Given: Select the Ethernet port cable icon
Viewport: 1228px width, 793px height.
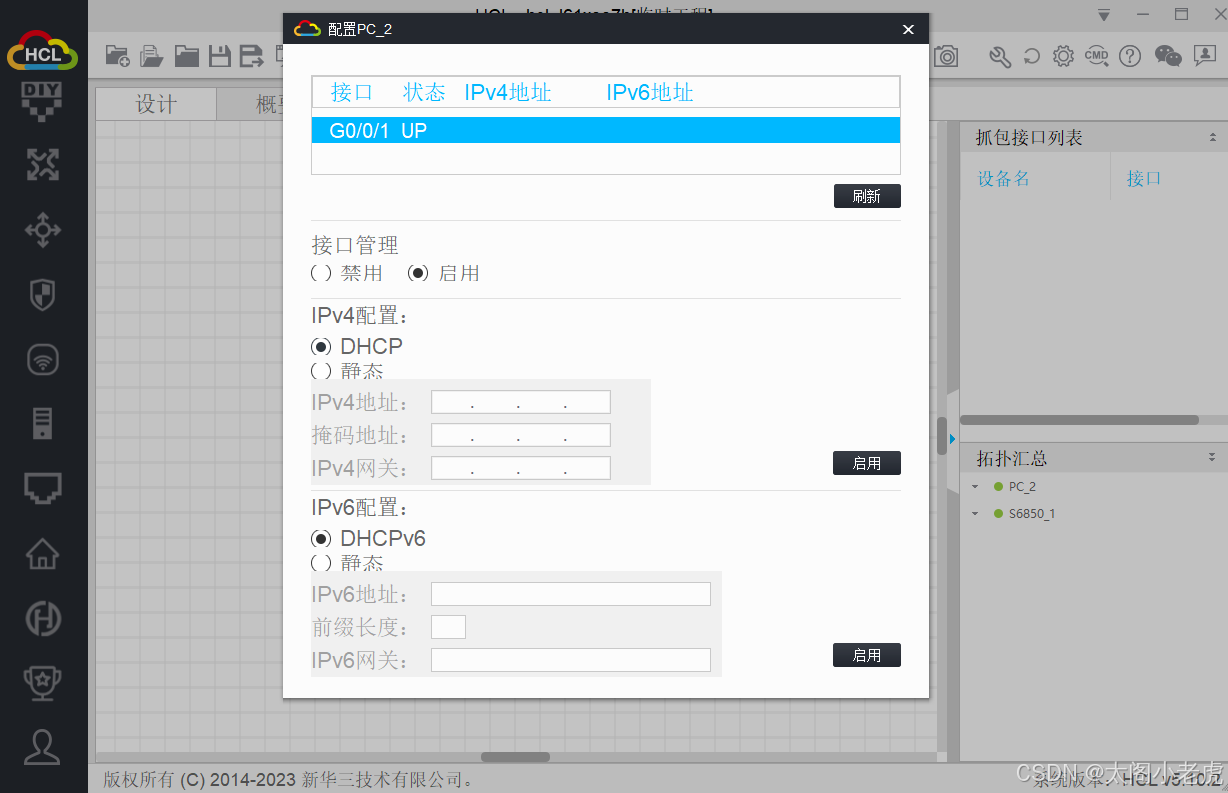Looking at the screenshot, I should pyautogui.click(x=43, y=488).
